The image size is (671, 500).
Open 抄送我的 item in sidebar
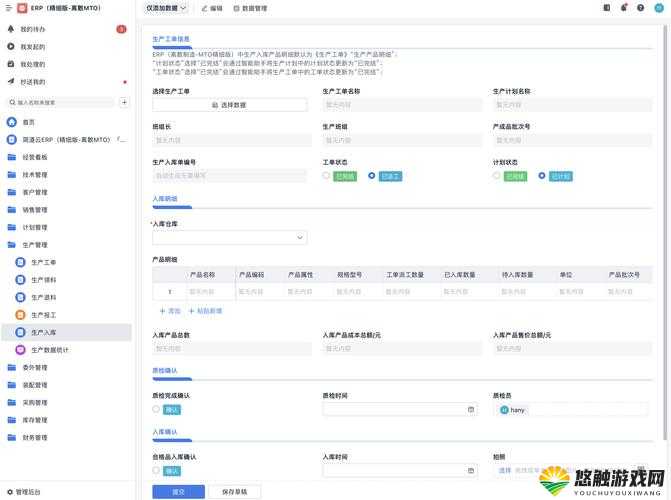pyautogui.click(x=33, y=82)
